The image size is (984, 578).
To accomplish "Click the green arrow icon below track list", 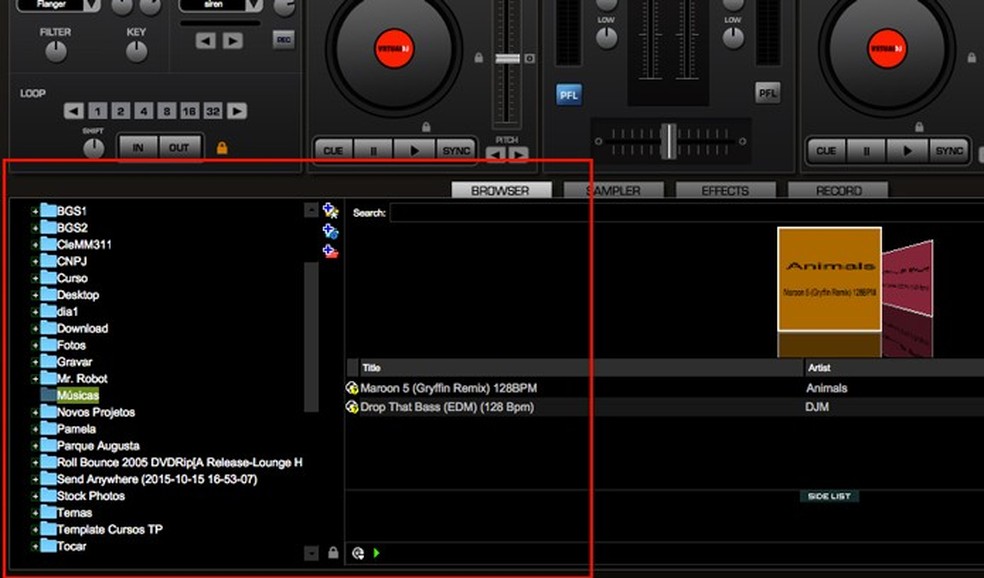I will (377, 552).
